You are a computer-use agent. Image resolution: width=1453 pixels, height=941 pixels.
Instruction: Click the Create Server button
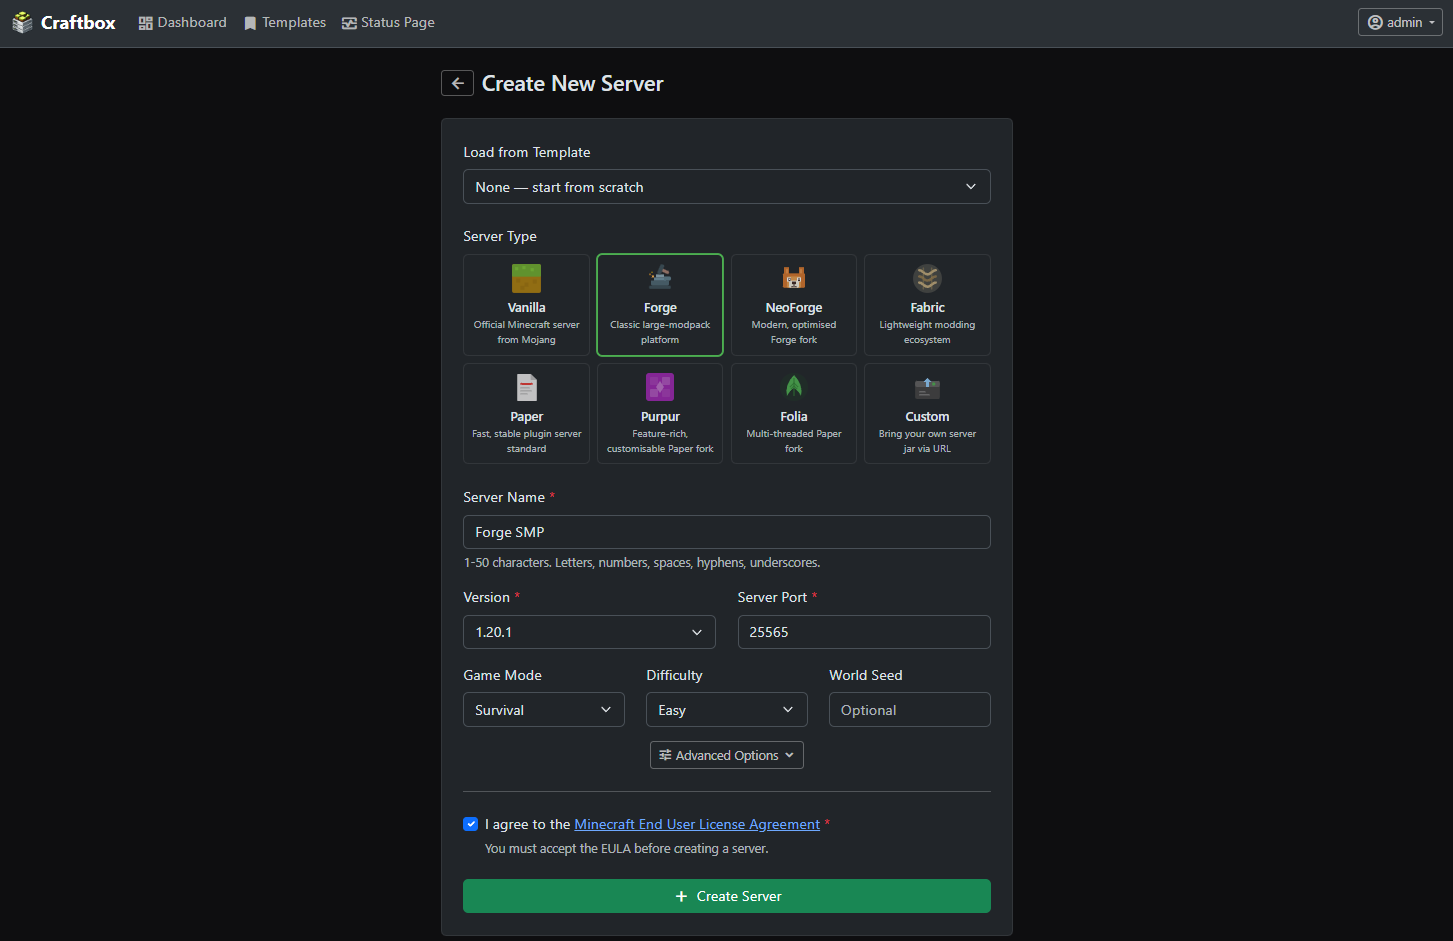pyautogui.click(x=727, y=896)
